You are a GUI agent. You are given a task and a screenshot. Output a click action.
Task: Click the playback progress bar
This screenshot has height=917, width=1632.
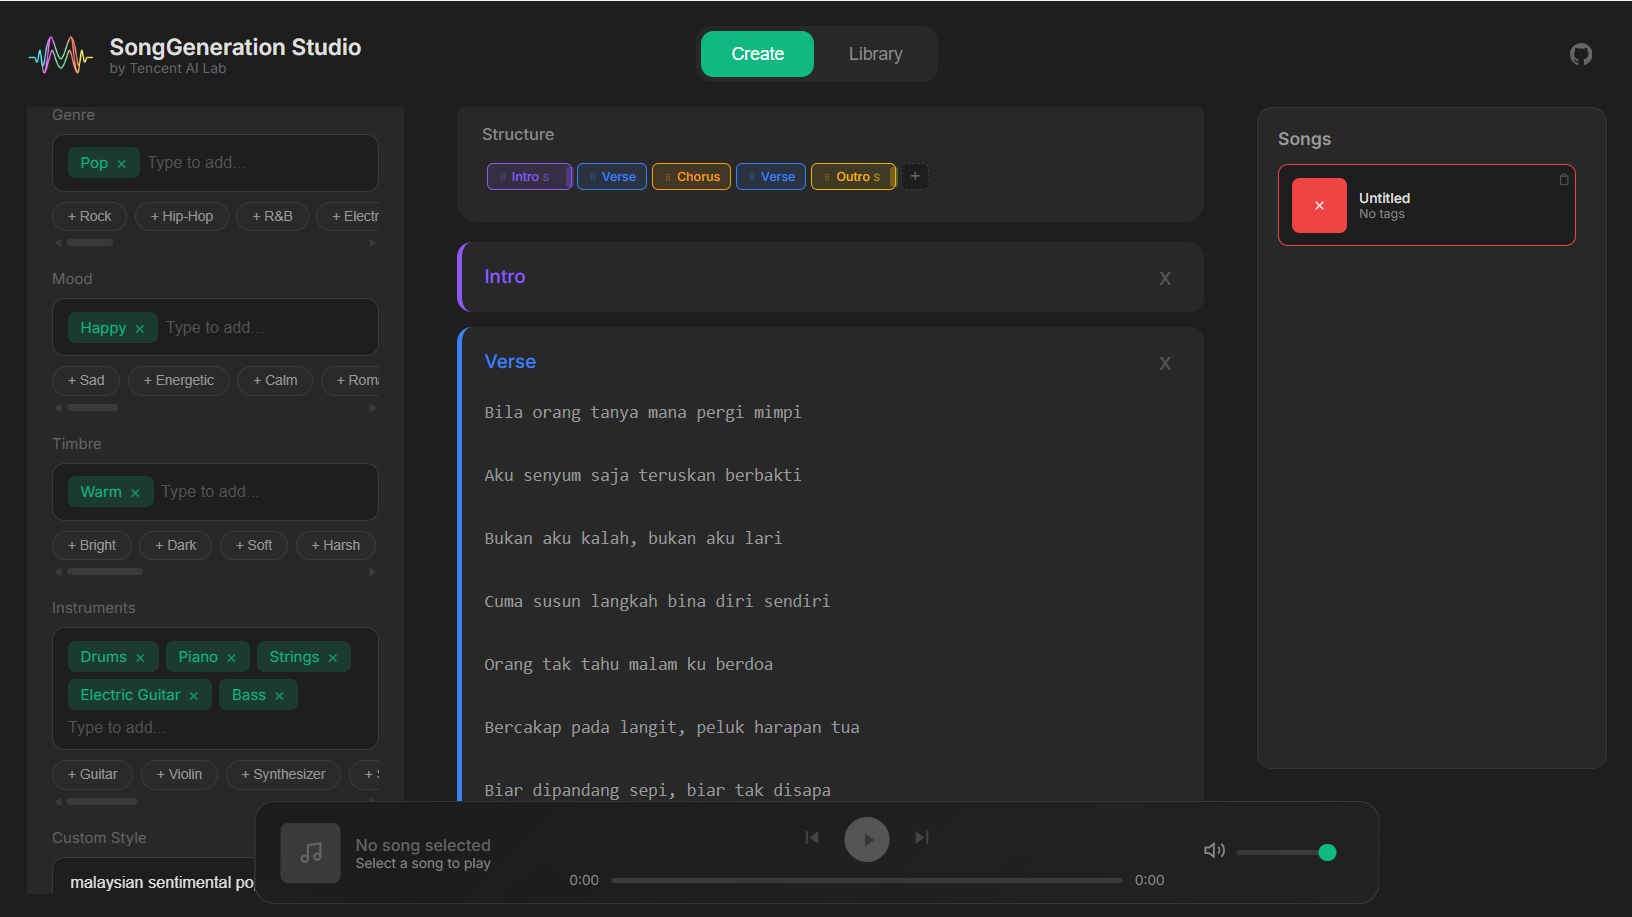tap(866, 881)
